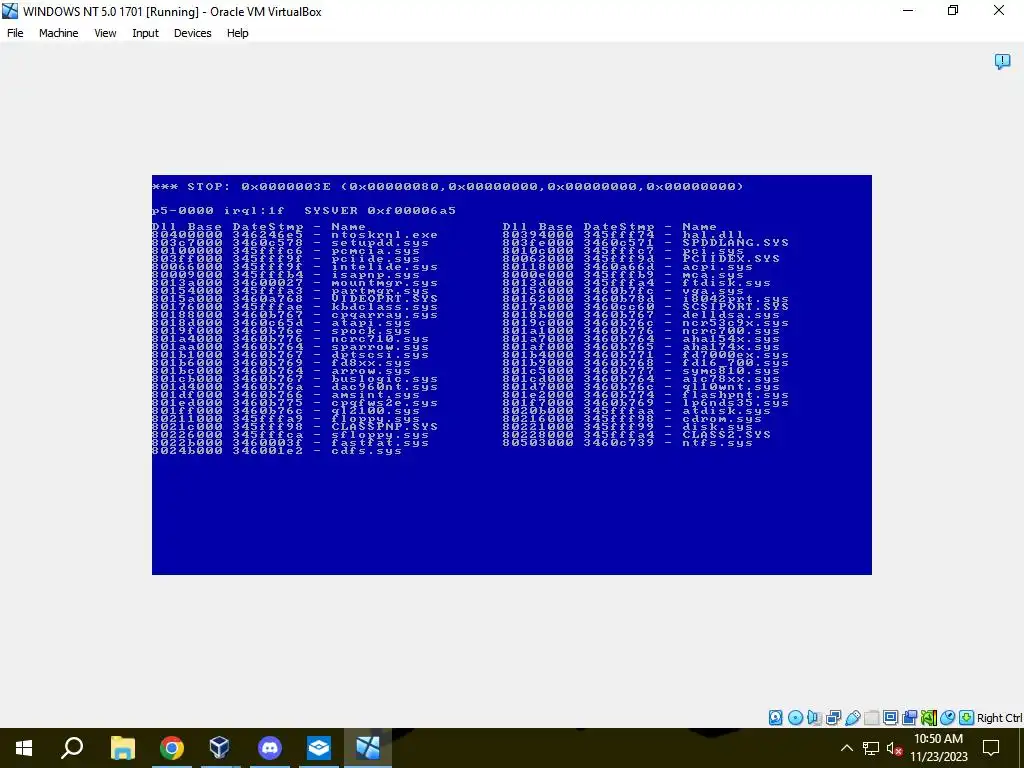Click the 'SYSVER 0xf00006a5' text line
The image size is (1024, 768).
[380, 211]
